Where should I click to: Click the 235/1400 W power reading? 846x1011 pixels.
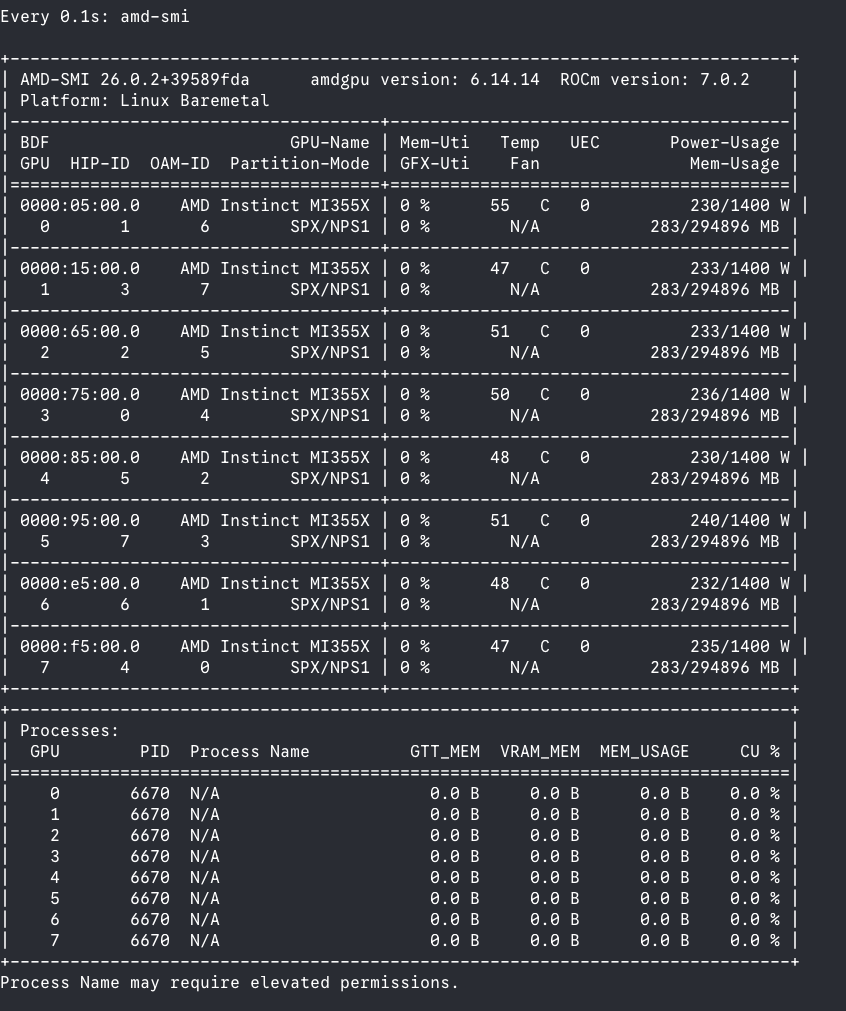pyautogui.click(x=740, y=647)
